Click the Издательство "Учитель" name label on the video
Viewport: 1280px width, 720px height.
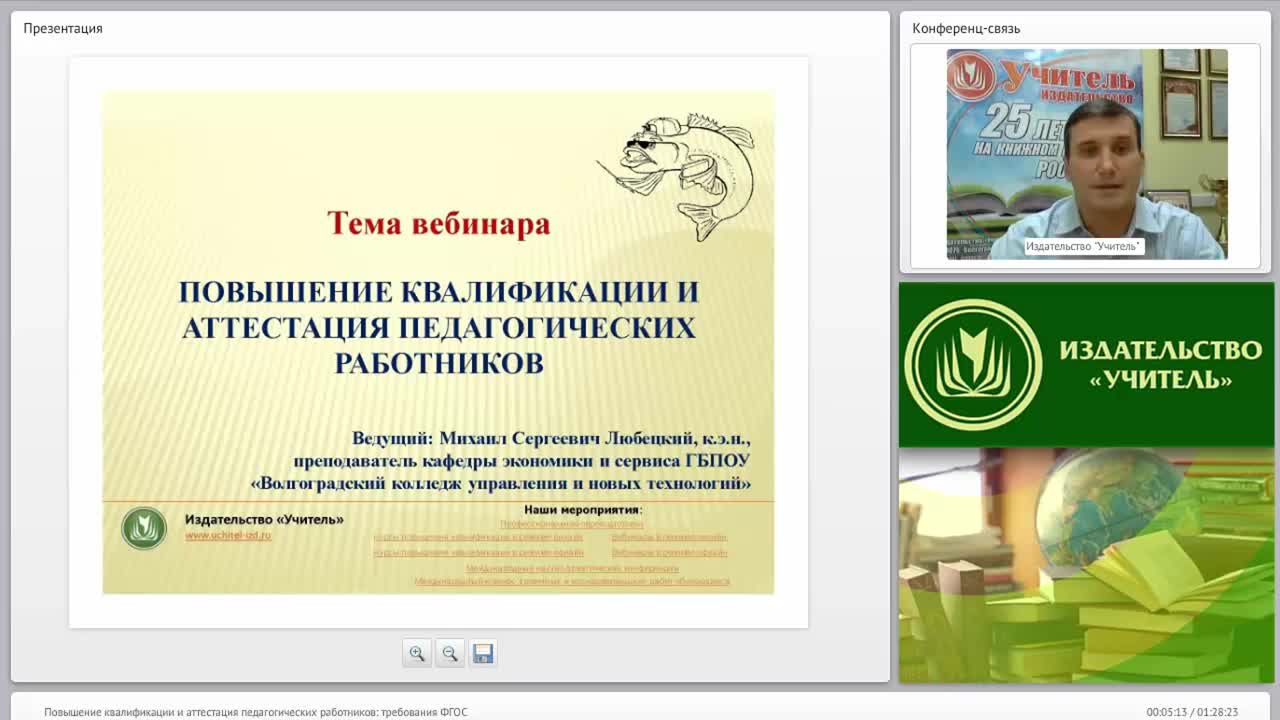pos(1083,246)
